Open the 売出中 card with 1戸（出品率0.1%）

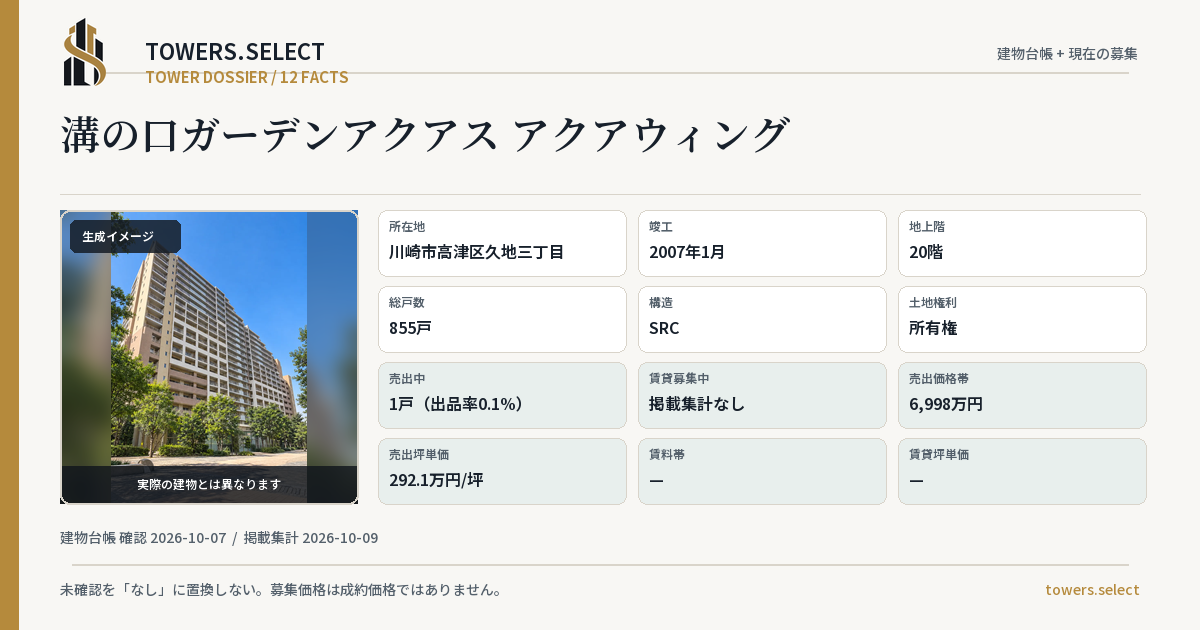coord(502,395)
